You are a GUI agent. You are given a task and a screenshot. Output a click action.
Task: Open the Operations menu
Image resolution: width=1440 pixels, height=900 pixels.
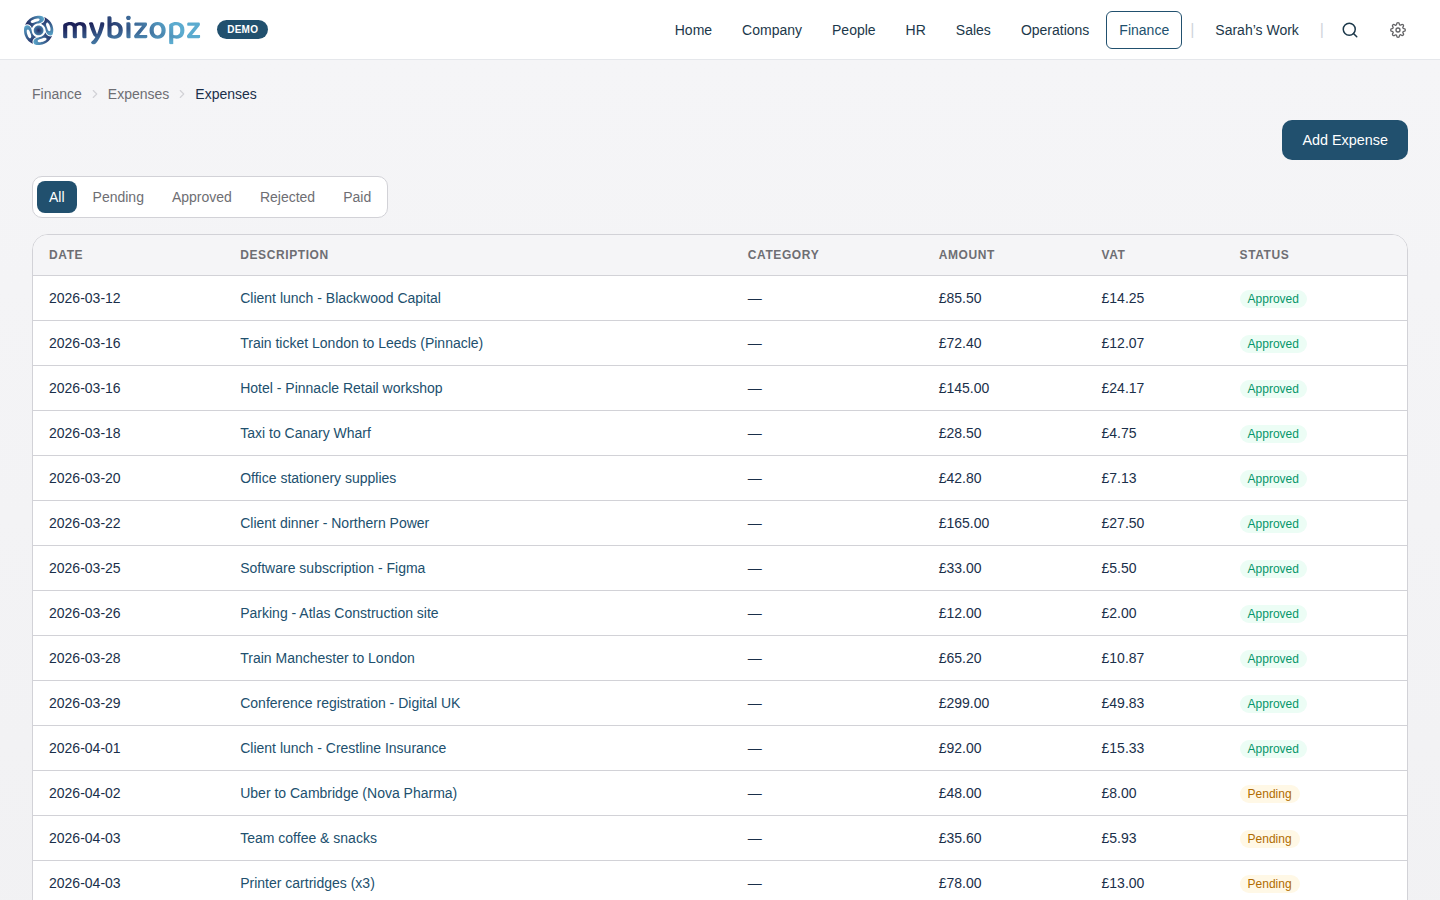pos(1055,30)
